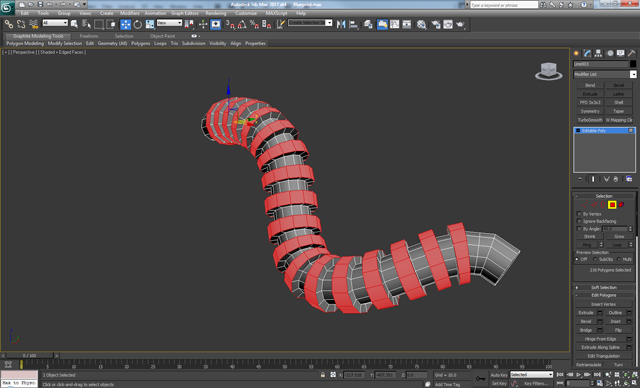Toggle the Selection Lock padlock
This screenshot has width=640, height=388.
pos(323,375)
